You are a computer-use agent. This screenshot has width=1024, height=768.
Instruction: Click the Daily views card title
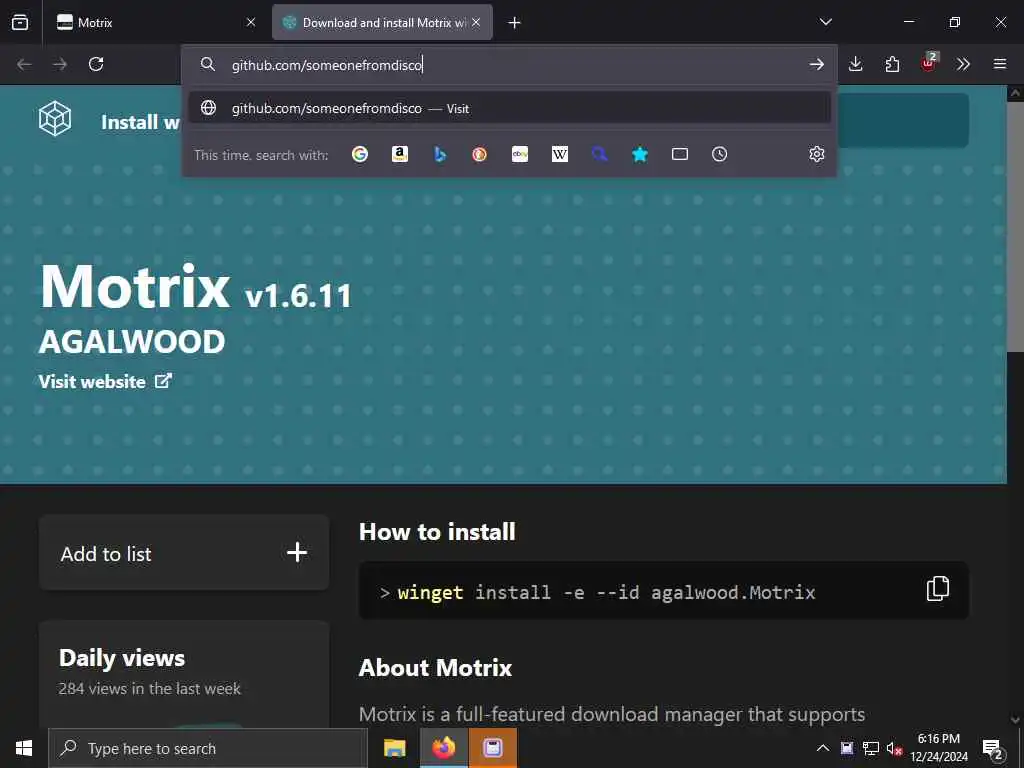tap(122, 658)
